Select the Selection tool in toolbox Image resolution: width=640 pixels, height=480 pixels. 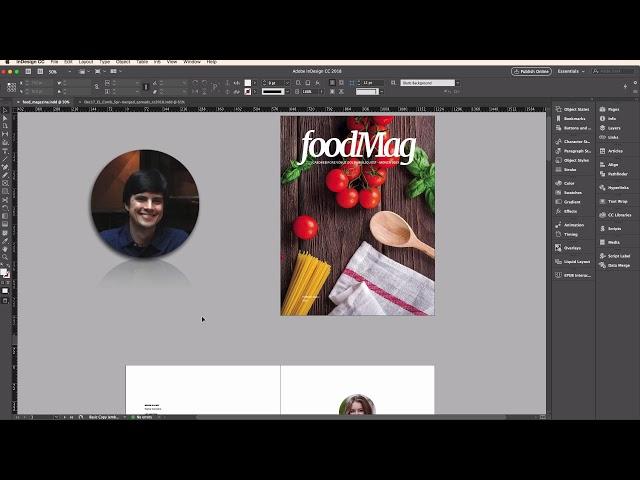click(x=5, y=110)
